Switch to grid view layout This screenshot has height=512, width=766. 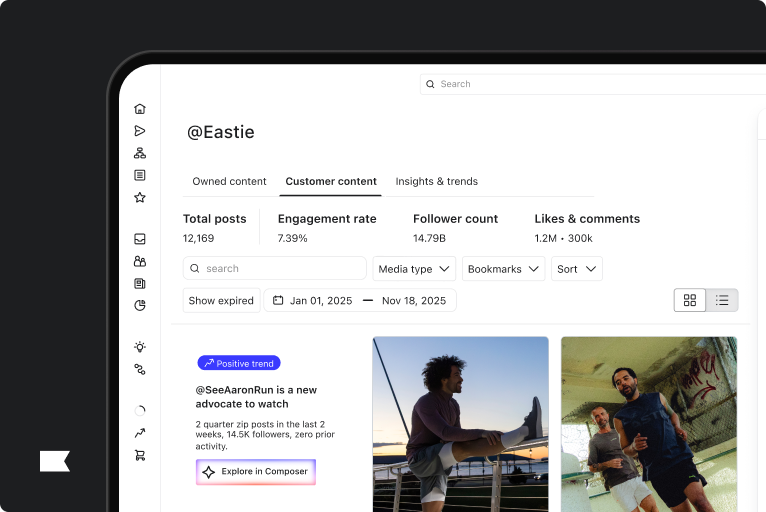pos(690,300)
